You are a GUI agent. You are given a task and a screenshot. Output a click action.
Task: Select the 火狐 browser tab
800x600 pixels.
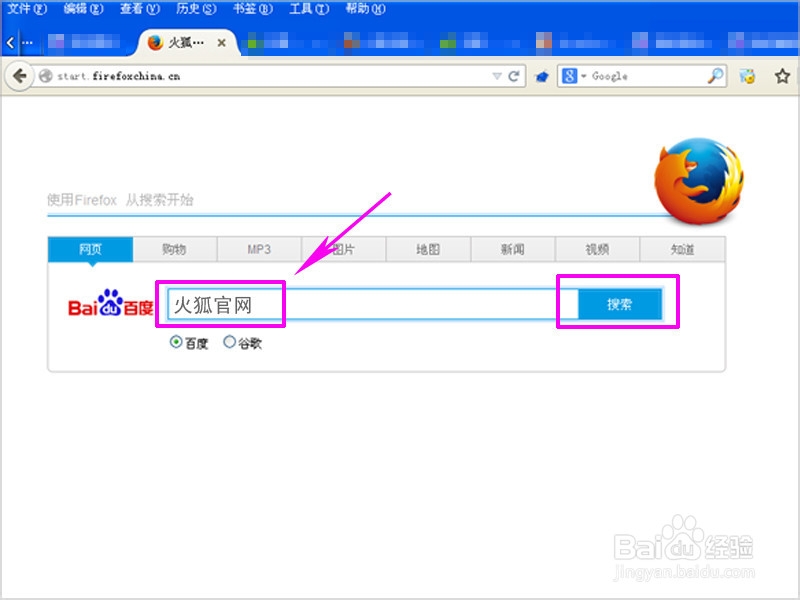[x=187, y=43]
